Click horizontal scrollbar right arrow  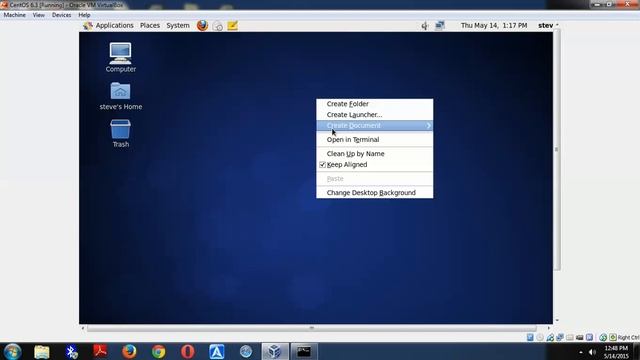[549, 328]
